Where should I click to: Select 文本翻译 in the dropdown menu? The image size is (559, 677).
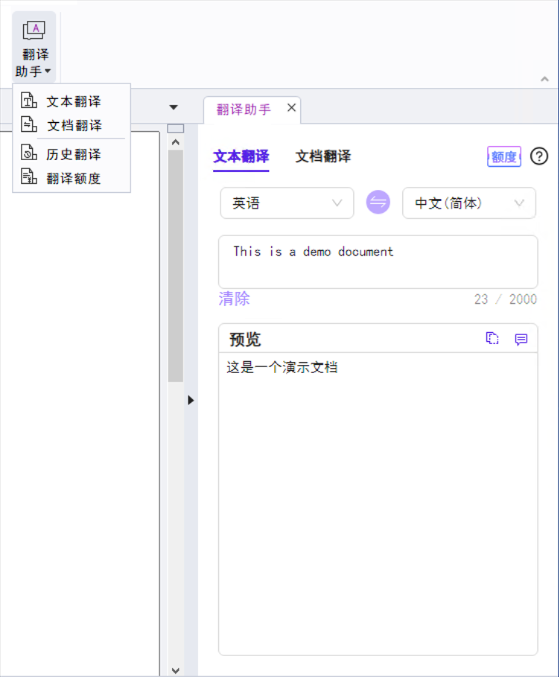tap(71, 101)
